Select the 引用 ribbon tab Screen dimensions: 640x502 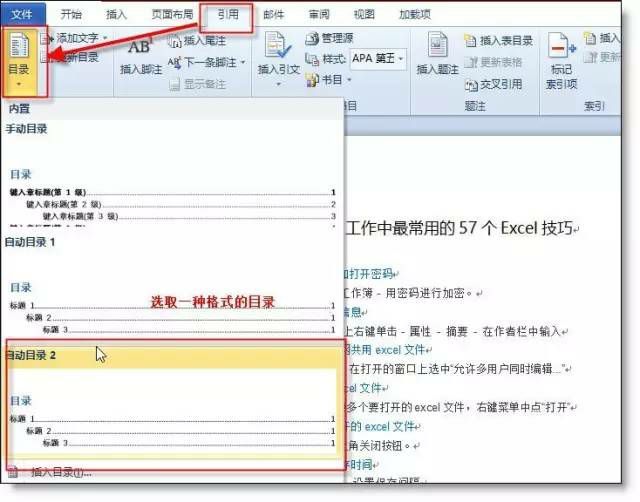pyautogui.click(x=227, y=15)
